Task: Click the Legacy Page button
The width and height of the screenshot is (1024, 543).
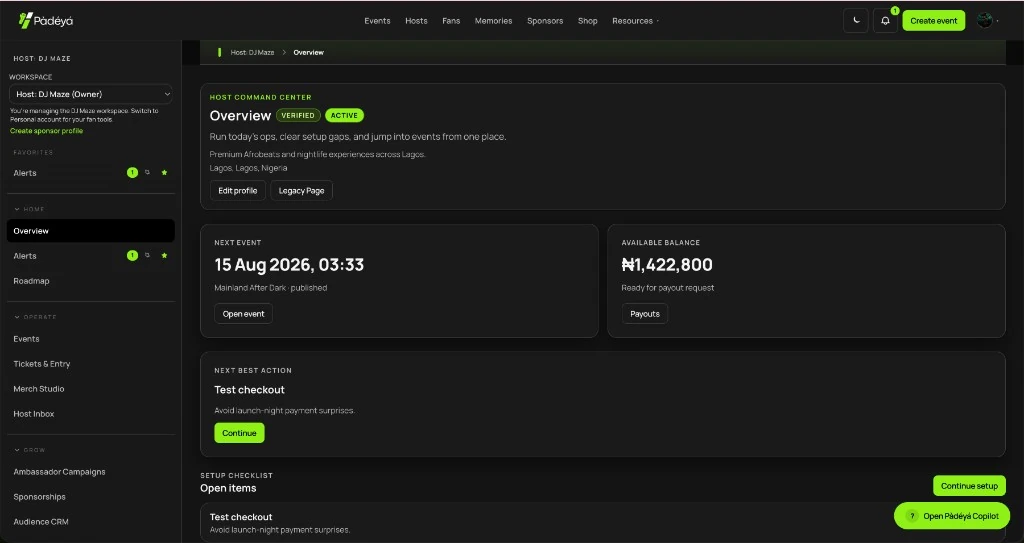Action: (x=302, y=191)
